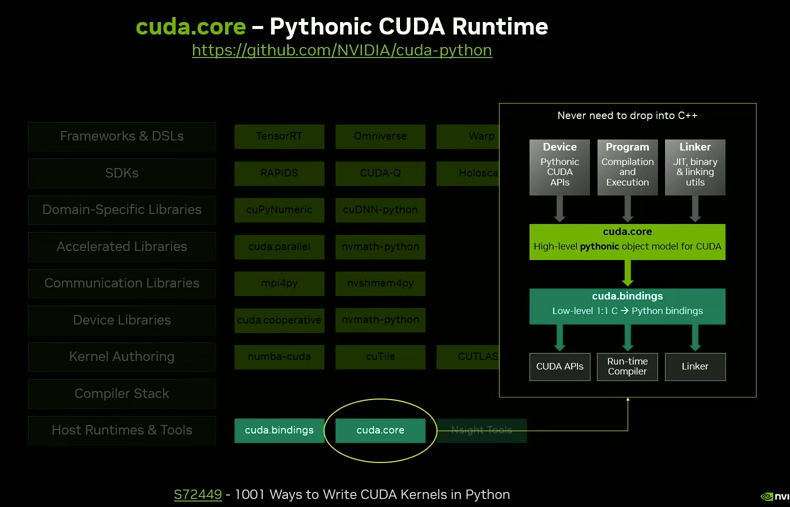This screenshot has height=507, width=790.
Task: Open the github.com/NVIDIA/cuda-python link
Action: 342,50
